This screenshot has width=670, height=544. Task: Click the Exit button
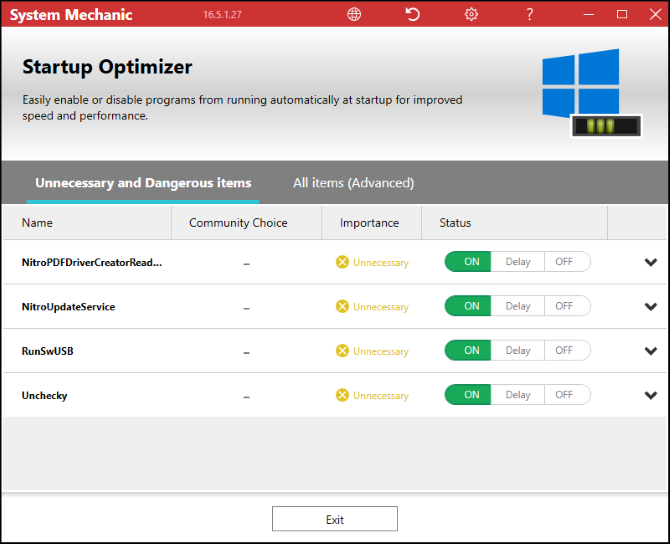pyautogui.click(x=335, y=519)
